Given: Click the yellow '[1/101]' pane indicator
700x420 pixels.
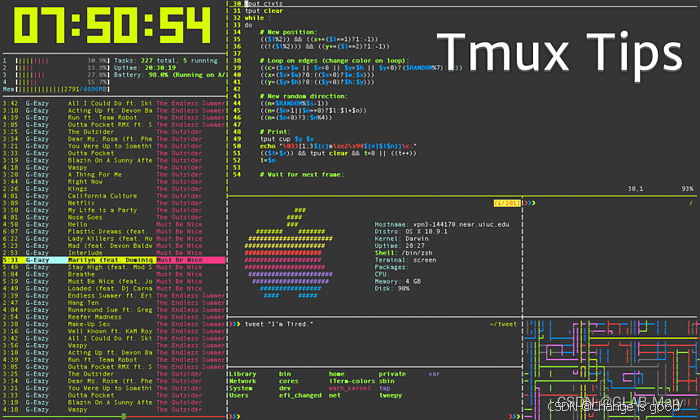Looking at the screenshot, I should click(507, 203).
